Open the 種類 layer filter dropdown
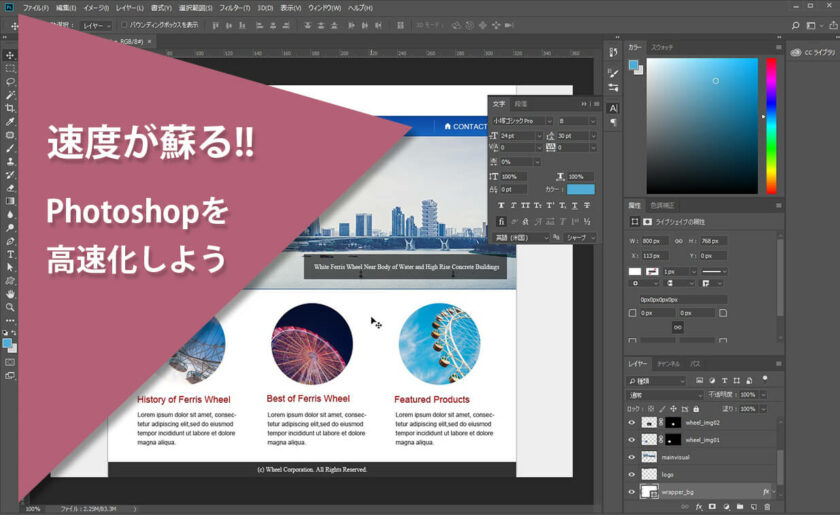This screenshot has width=840, height=515. point(656,381)
